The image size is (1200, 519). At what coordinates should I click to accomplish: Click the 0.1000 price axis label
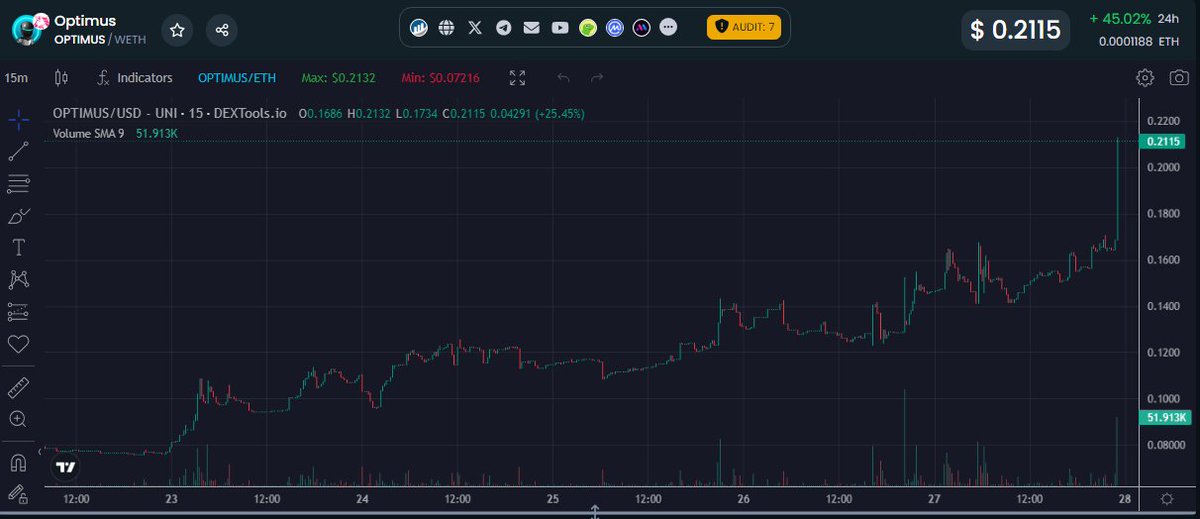(1165, 398)
